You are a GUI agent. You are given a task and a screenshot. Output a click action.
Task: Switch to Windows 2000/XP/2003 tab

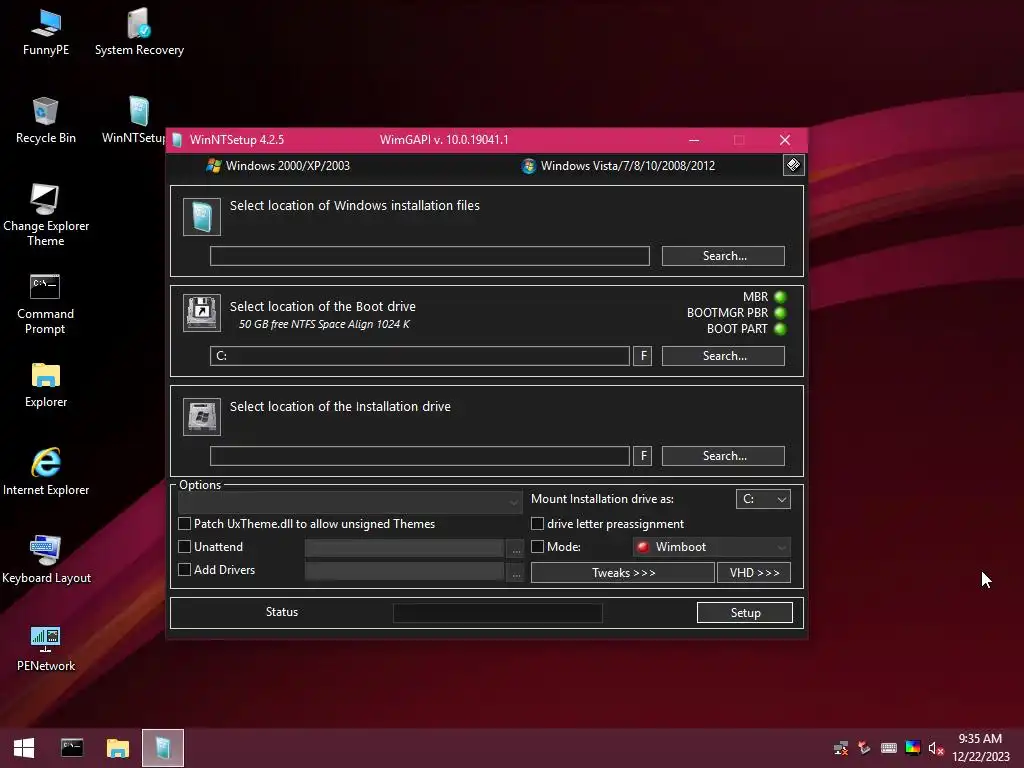[278, 166]
